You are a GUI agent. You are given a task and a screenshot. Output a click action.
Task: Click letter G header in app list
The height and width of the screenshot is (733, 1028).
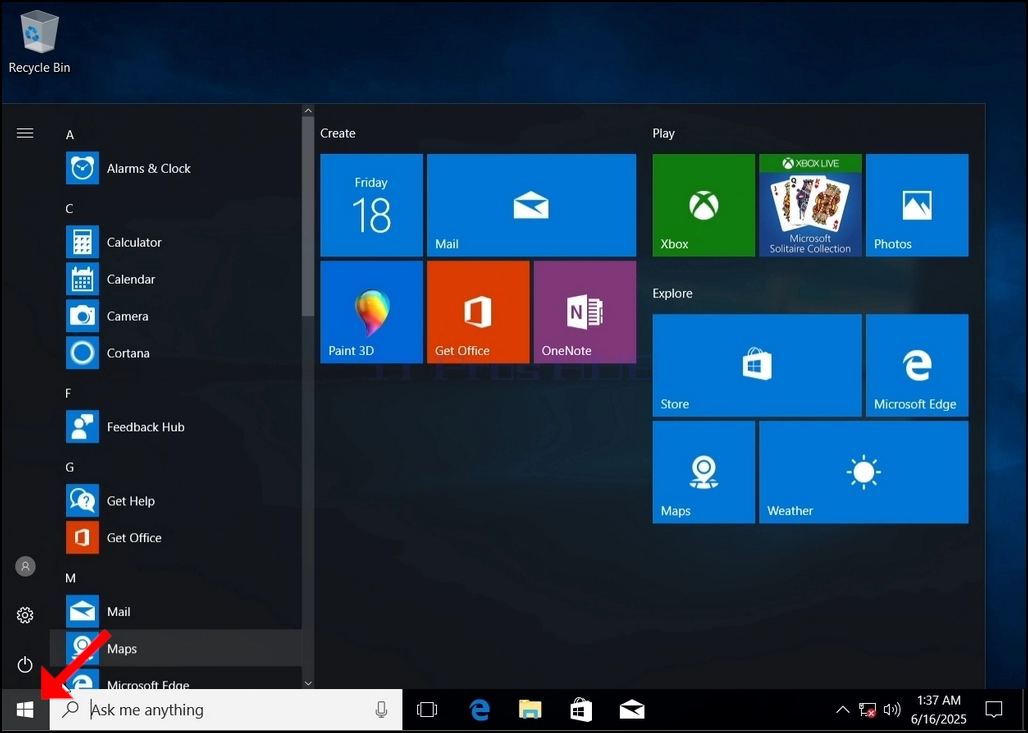[69, 467]
